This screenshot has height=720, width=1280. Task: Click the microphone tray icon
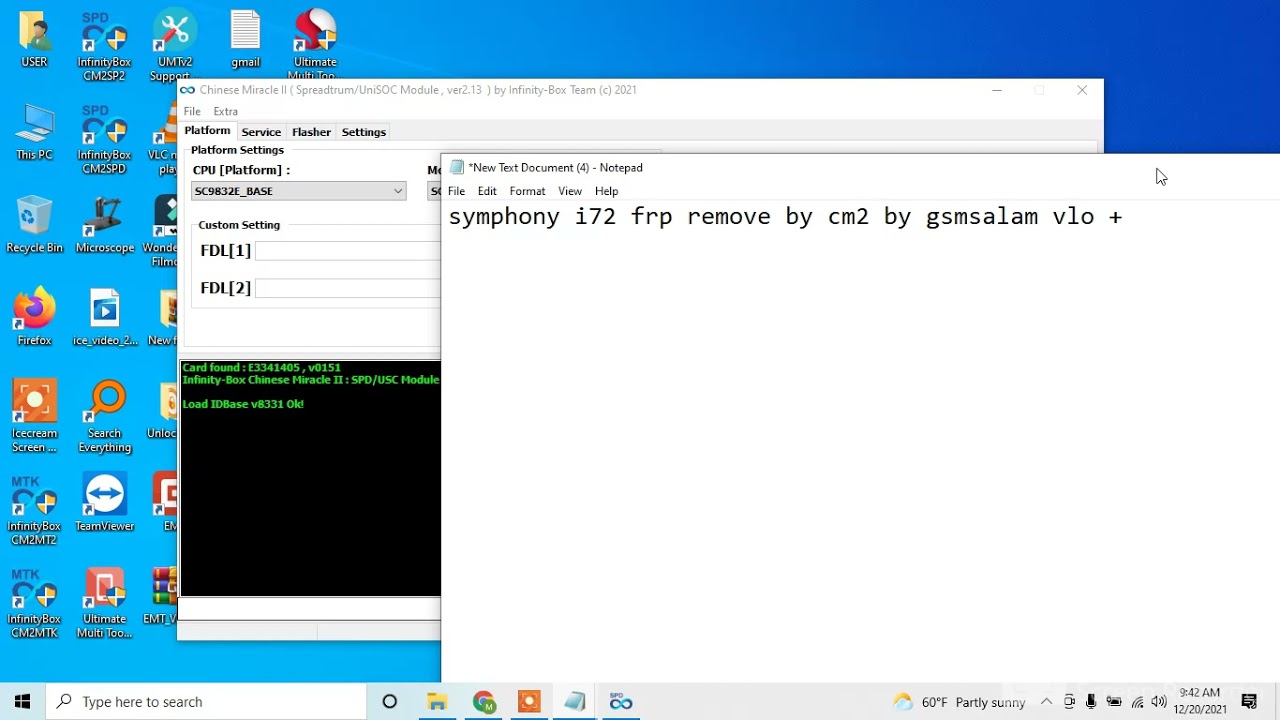[x=1091, y=701]
